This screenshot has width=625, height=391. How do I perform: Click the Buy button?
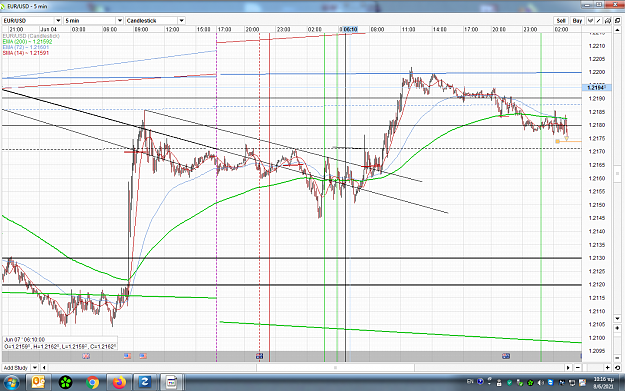tap(577, 21)
